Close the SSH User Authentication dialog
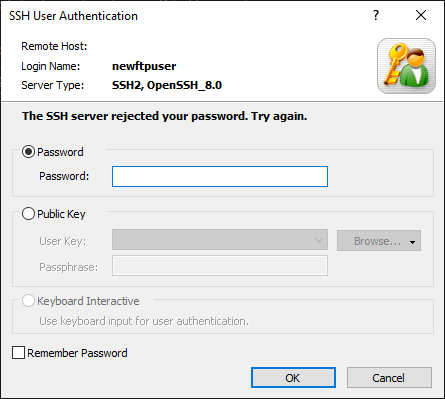Screen dimensions: 445x399 421,15
